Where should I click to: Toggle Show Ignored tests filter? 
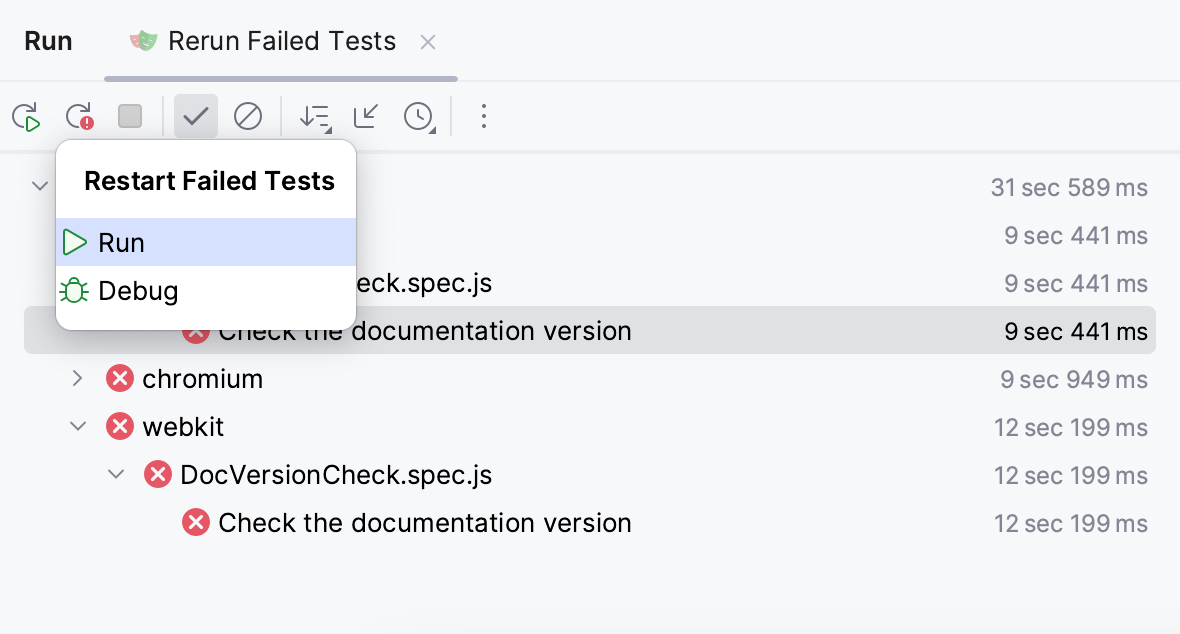[247, 116]
